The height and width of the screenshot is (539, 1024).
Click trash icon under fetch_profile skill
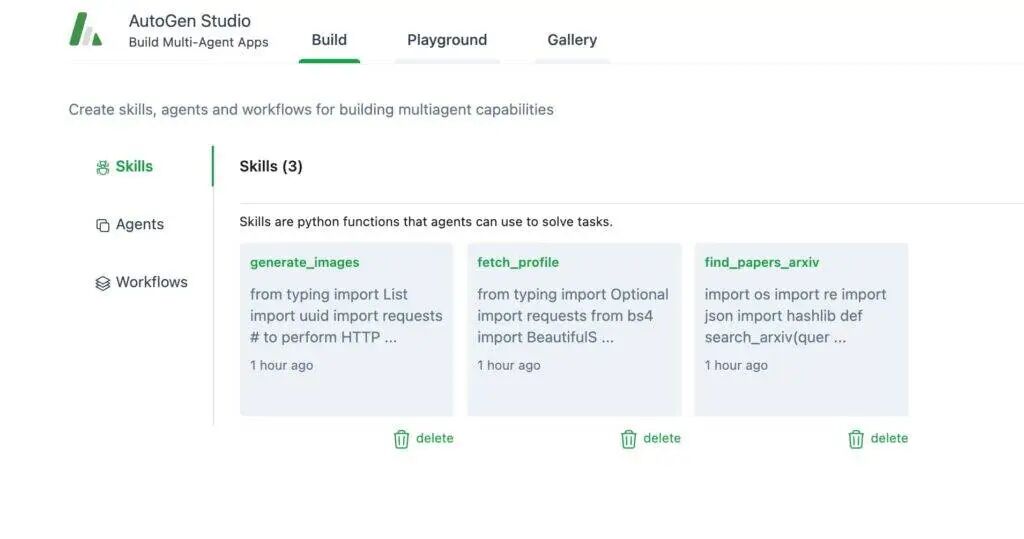click(x=628, y=439)
